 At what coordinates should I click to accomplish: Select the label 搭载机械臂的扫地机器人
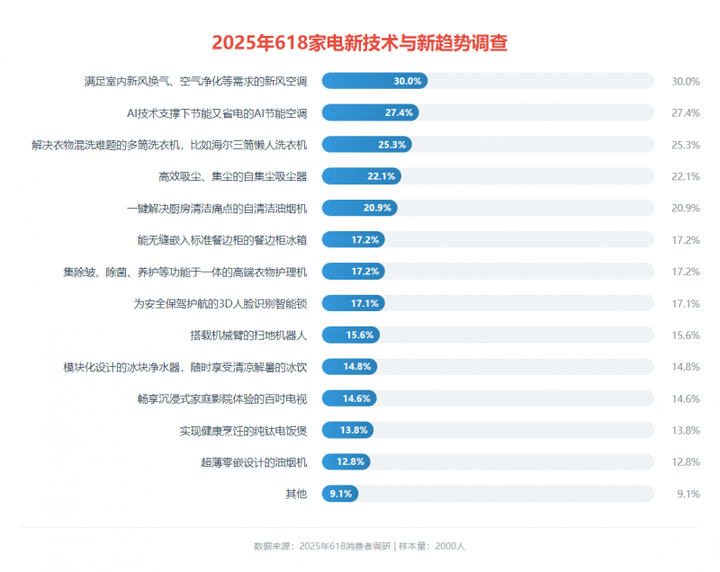(248, 335)
